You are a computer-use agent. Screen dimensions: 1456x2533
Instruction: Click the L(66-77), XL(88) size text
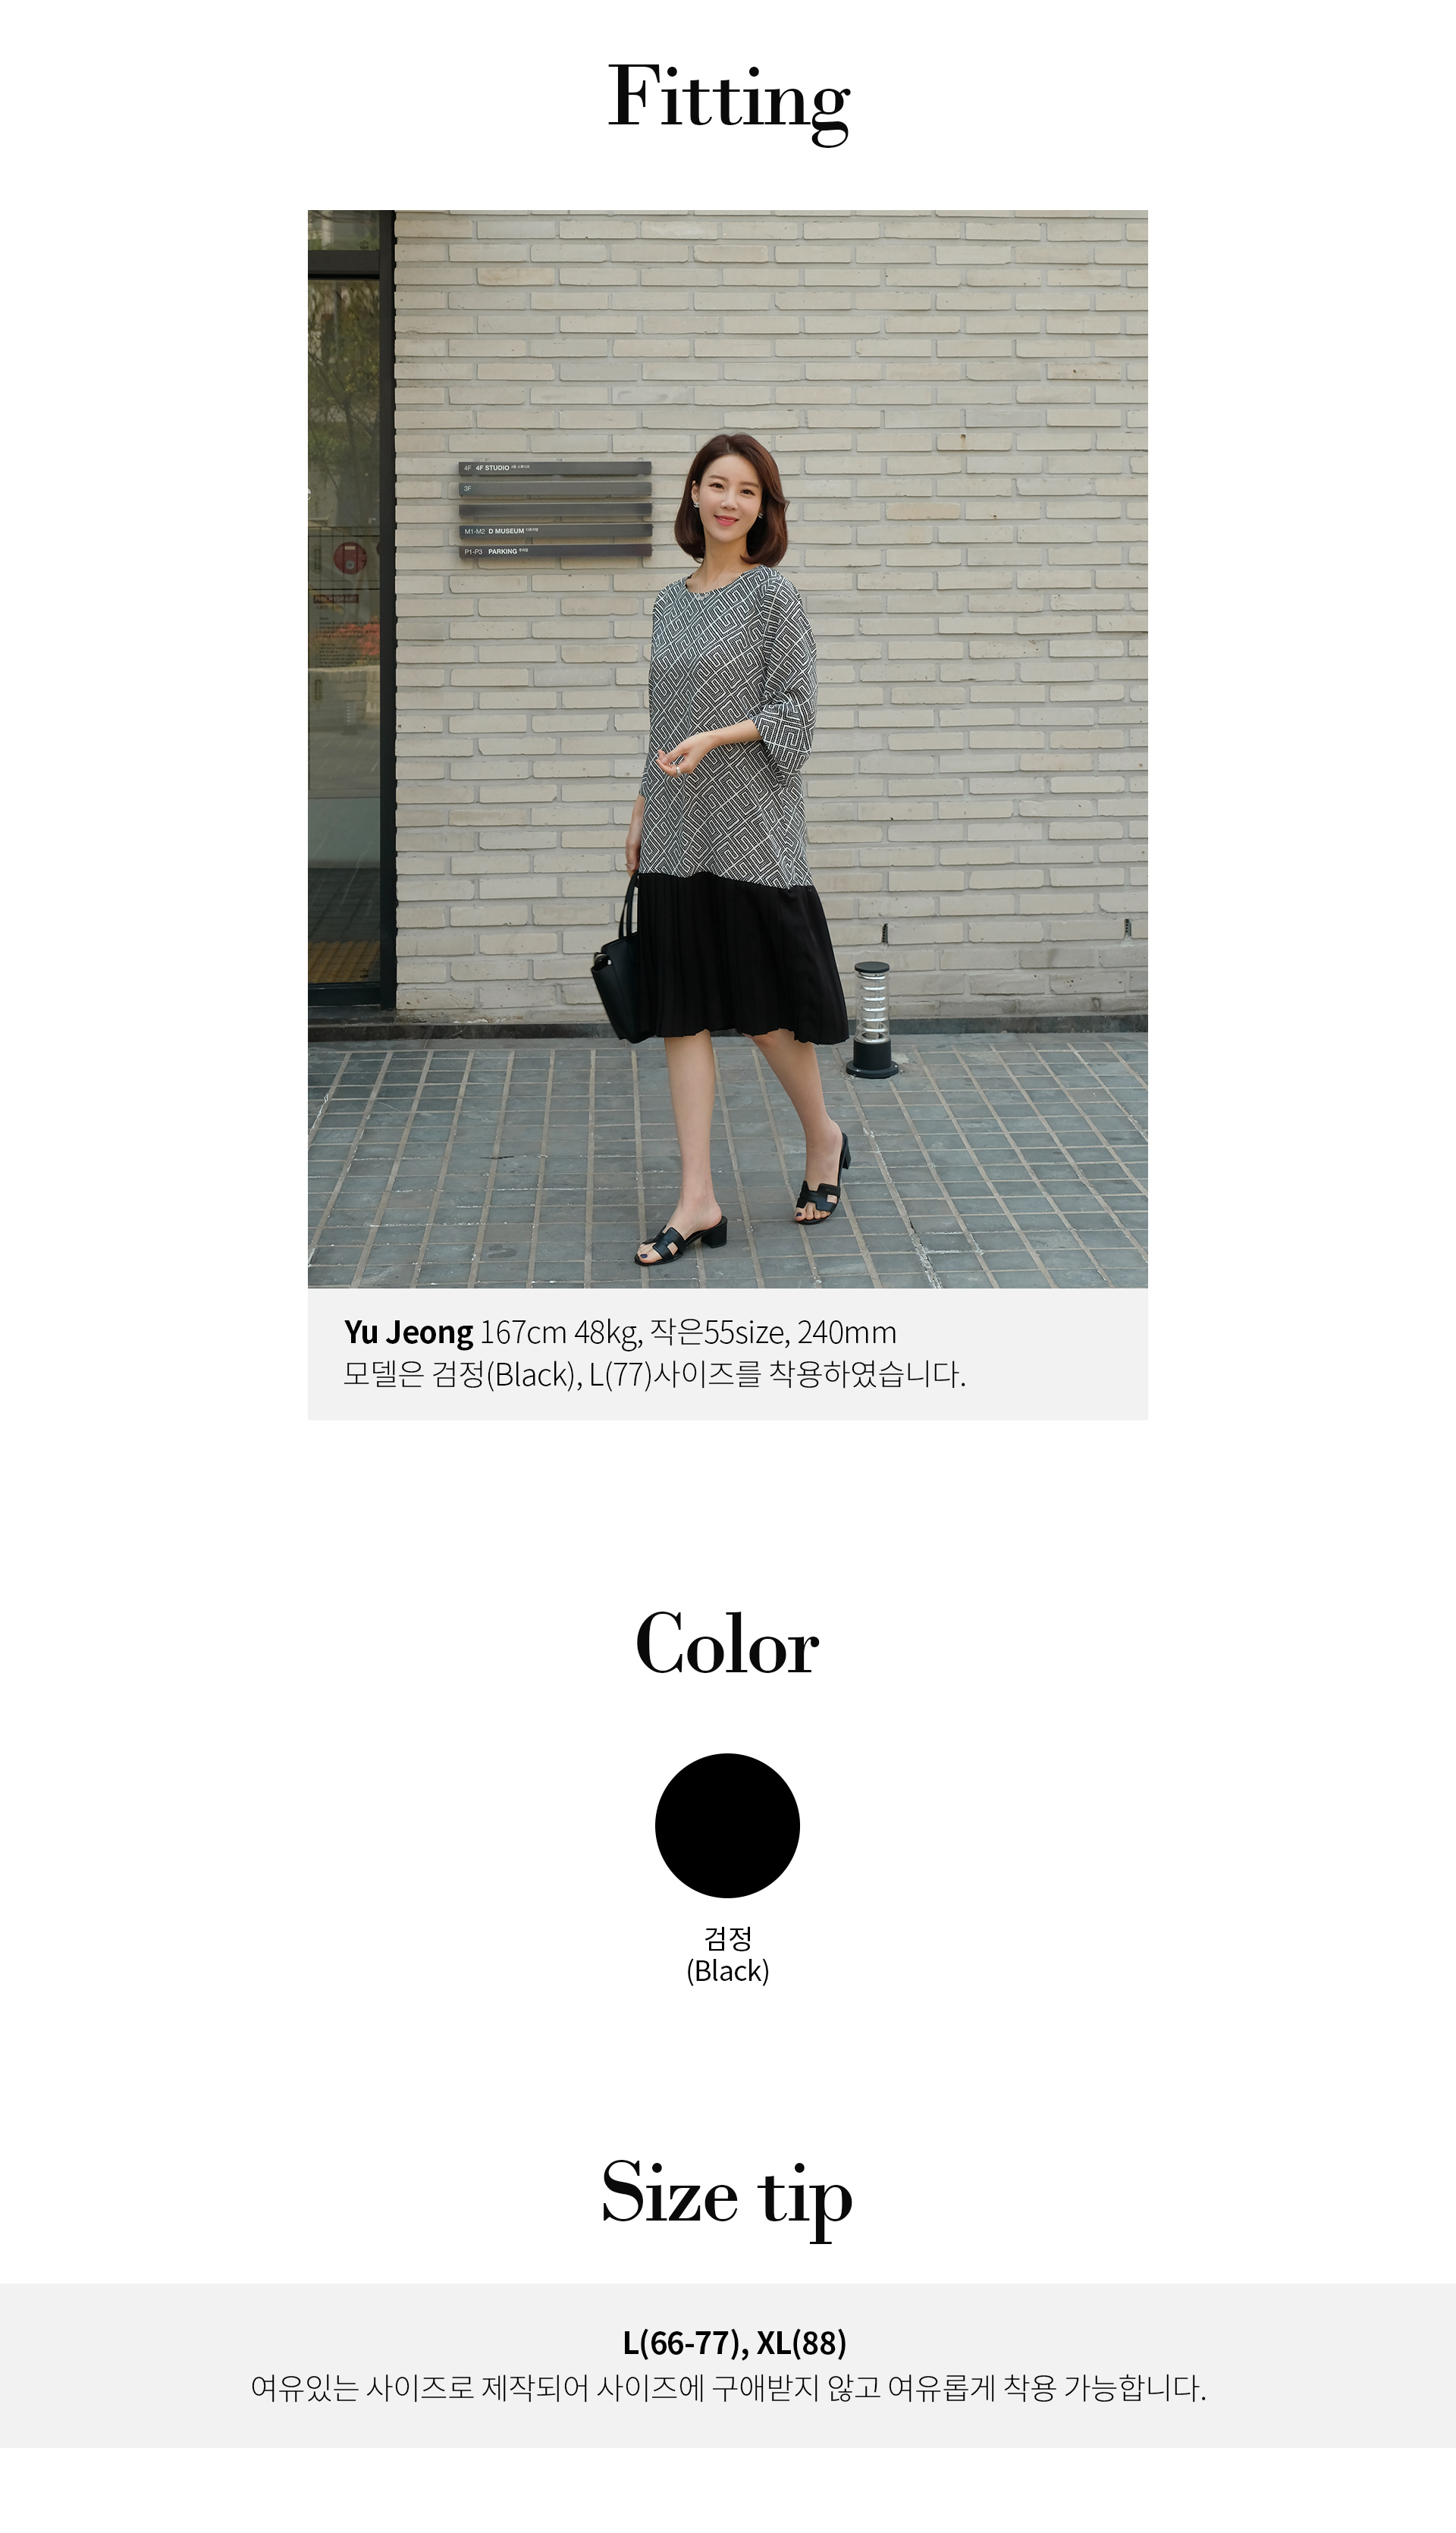(x=734, y=2342)
